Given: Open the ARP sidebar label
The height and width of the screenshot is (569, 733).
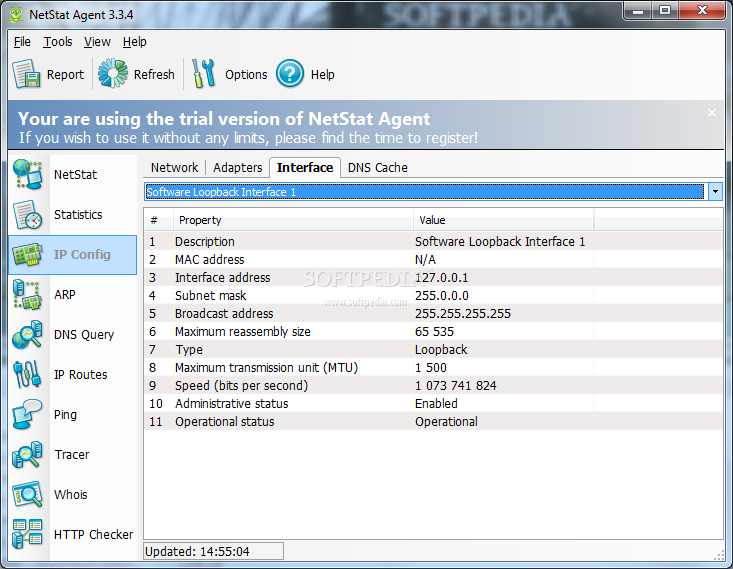Looking at the screenshot, I should click(x=65, y=295).
